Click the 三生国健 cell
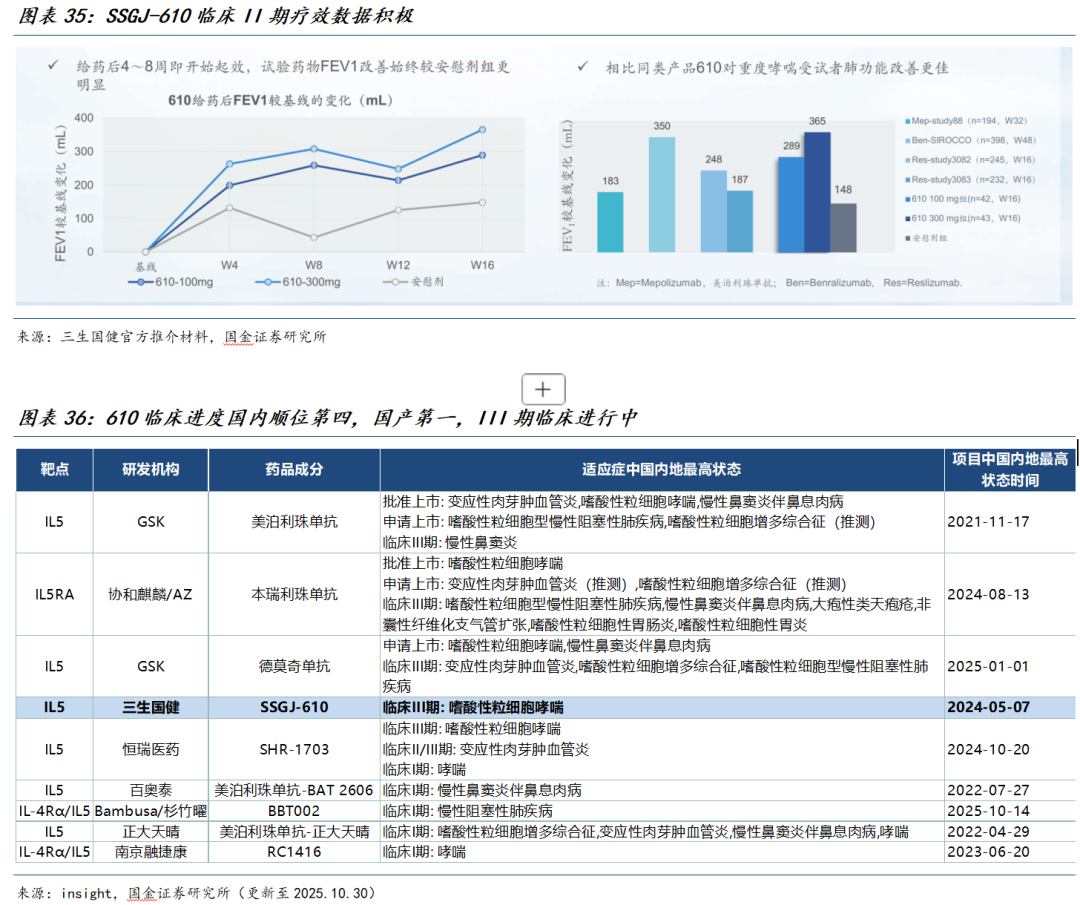This screenshot has width=1080, height=905. coord(151,707)
